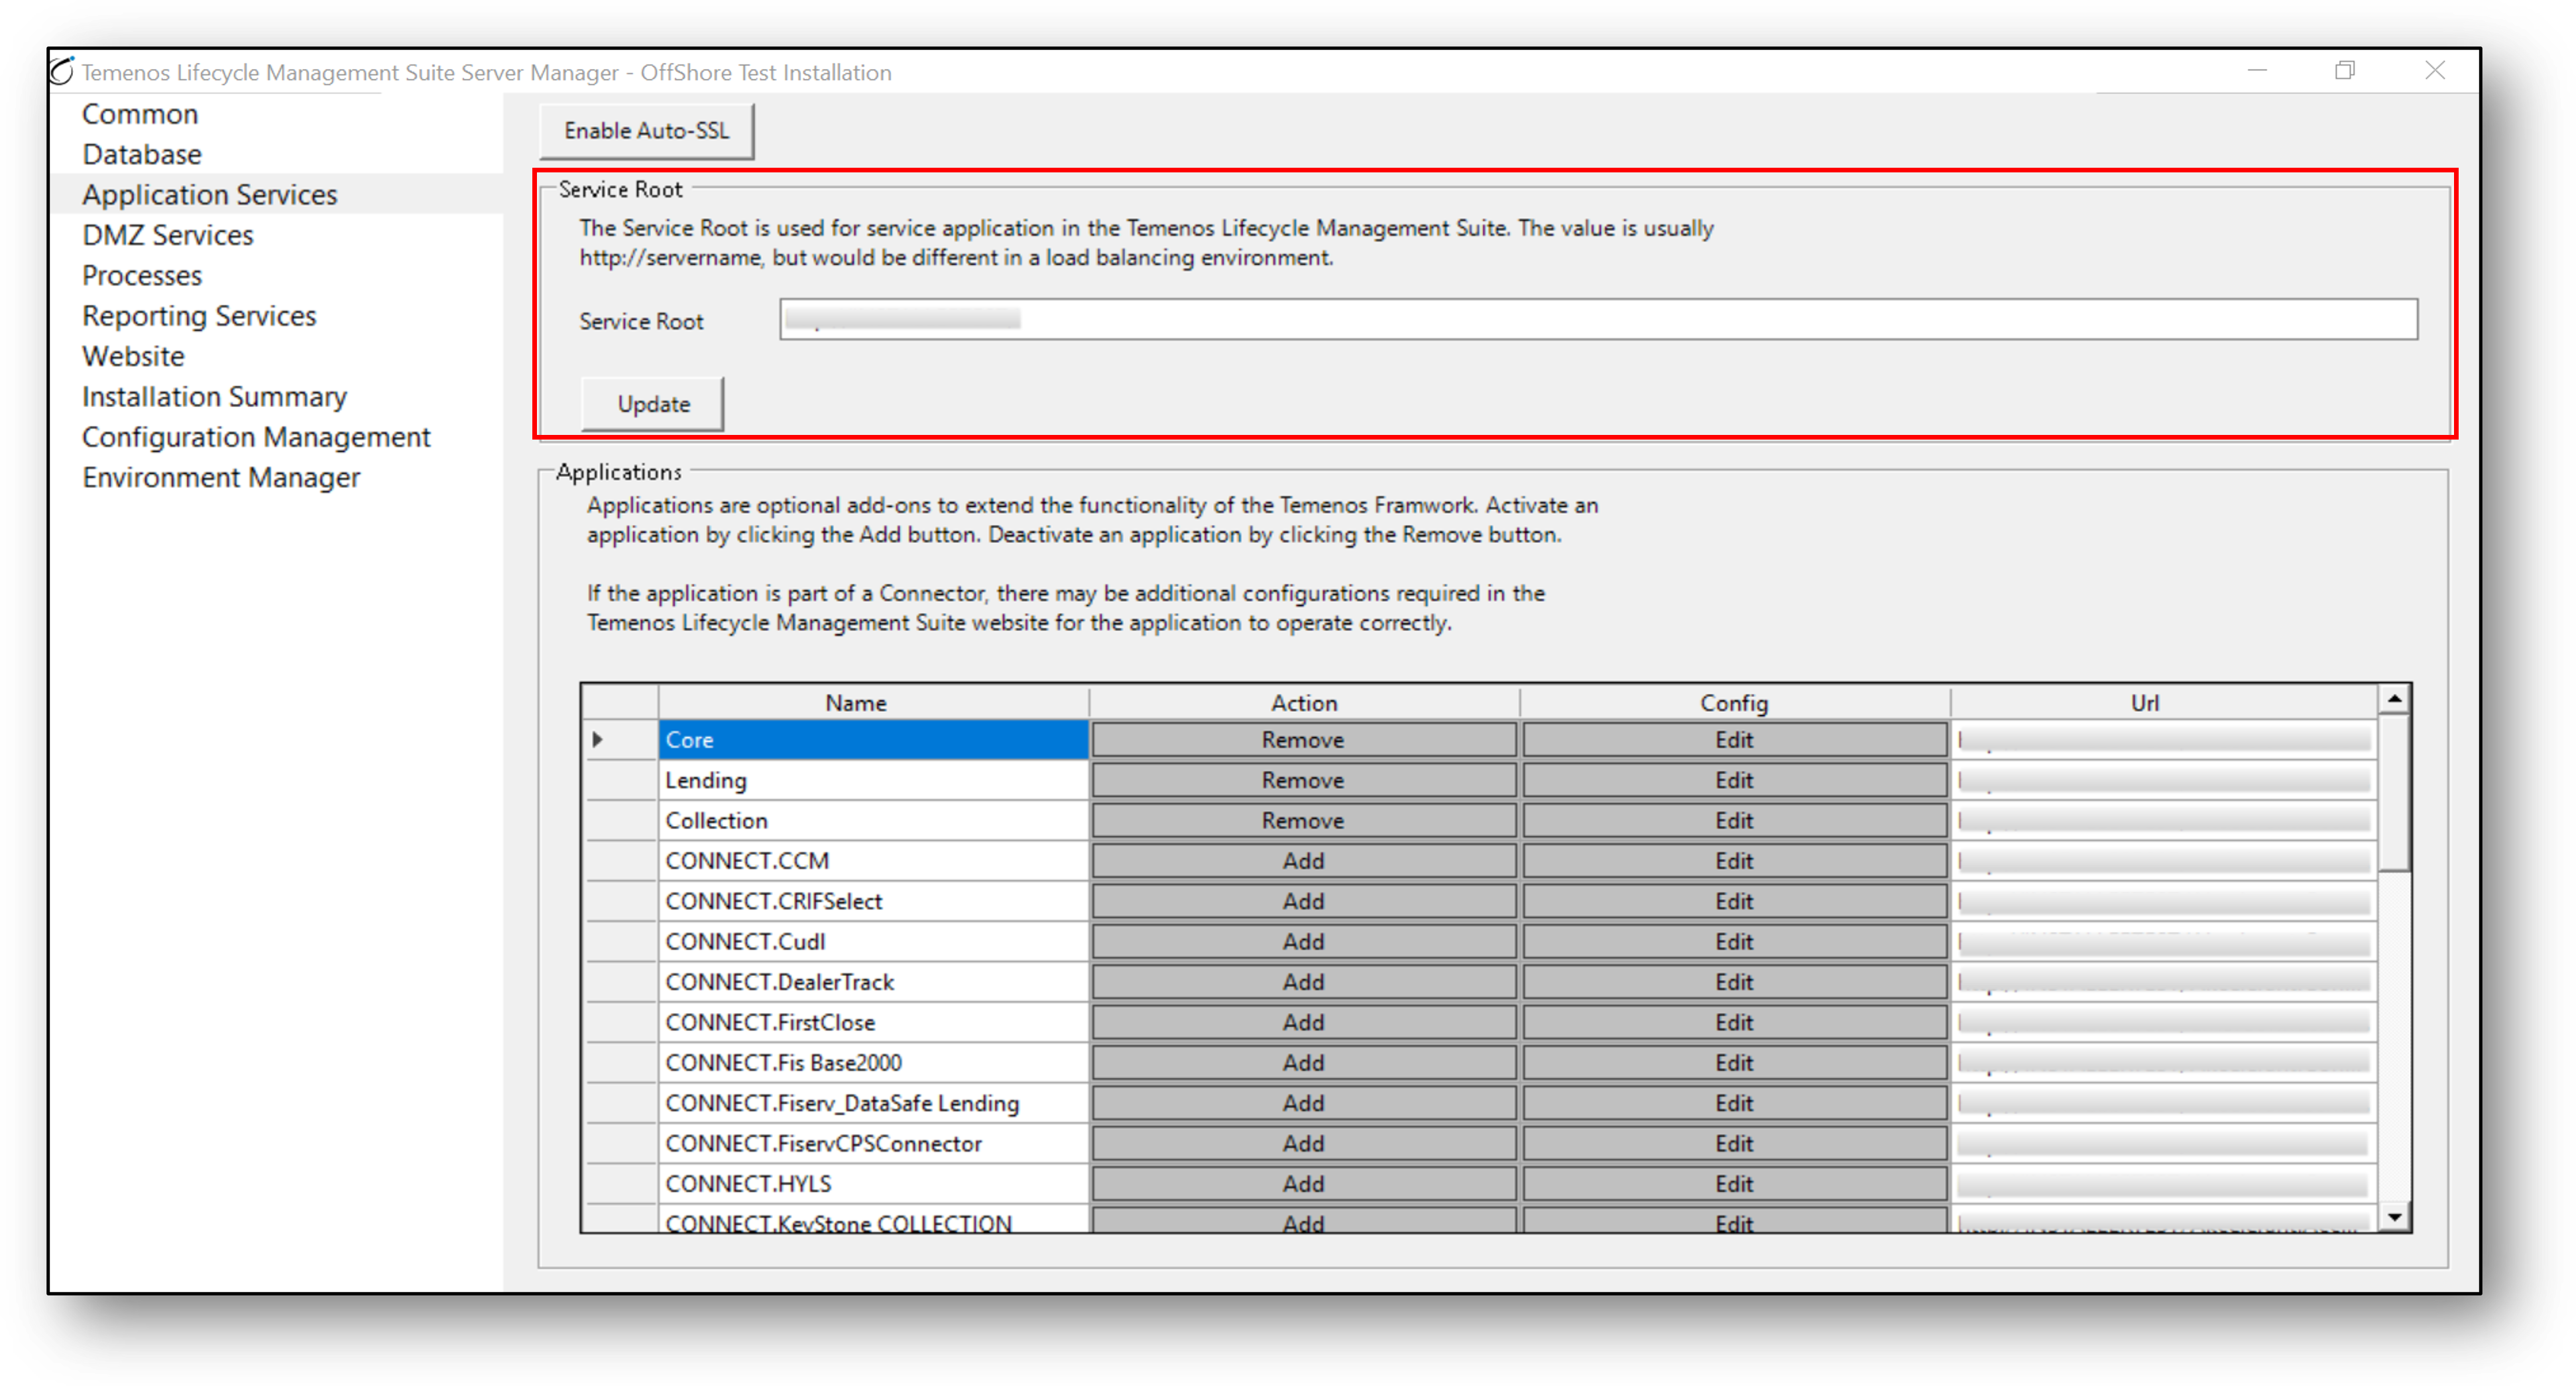Restore down the Server Manager window

pos(2345,71)
